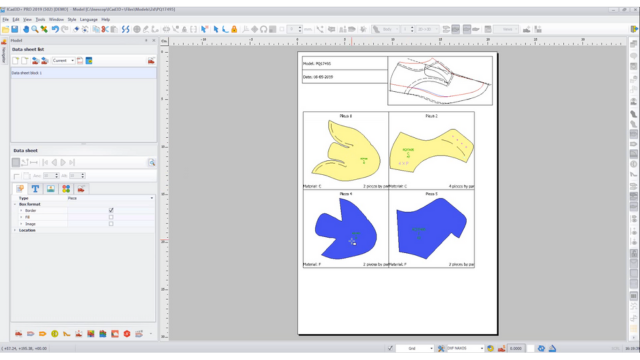Screen dimensions: 640x360
Task: Click the globe grid icon in toolbar
Action: click(x=137, y=29)
